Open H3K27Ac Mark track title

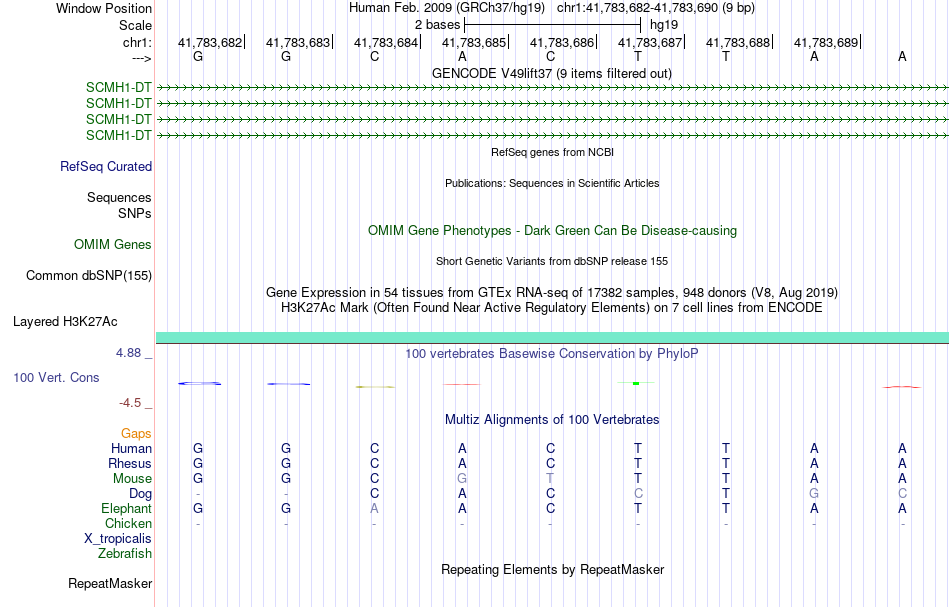coord(552,307)
